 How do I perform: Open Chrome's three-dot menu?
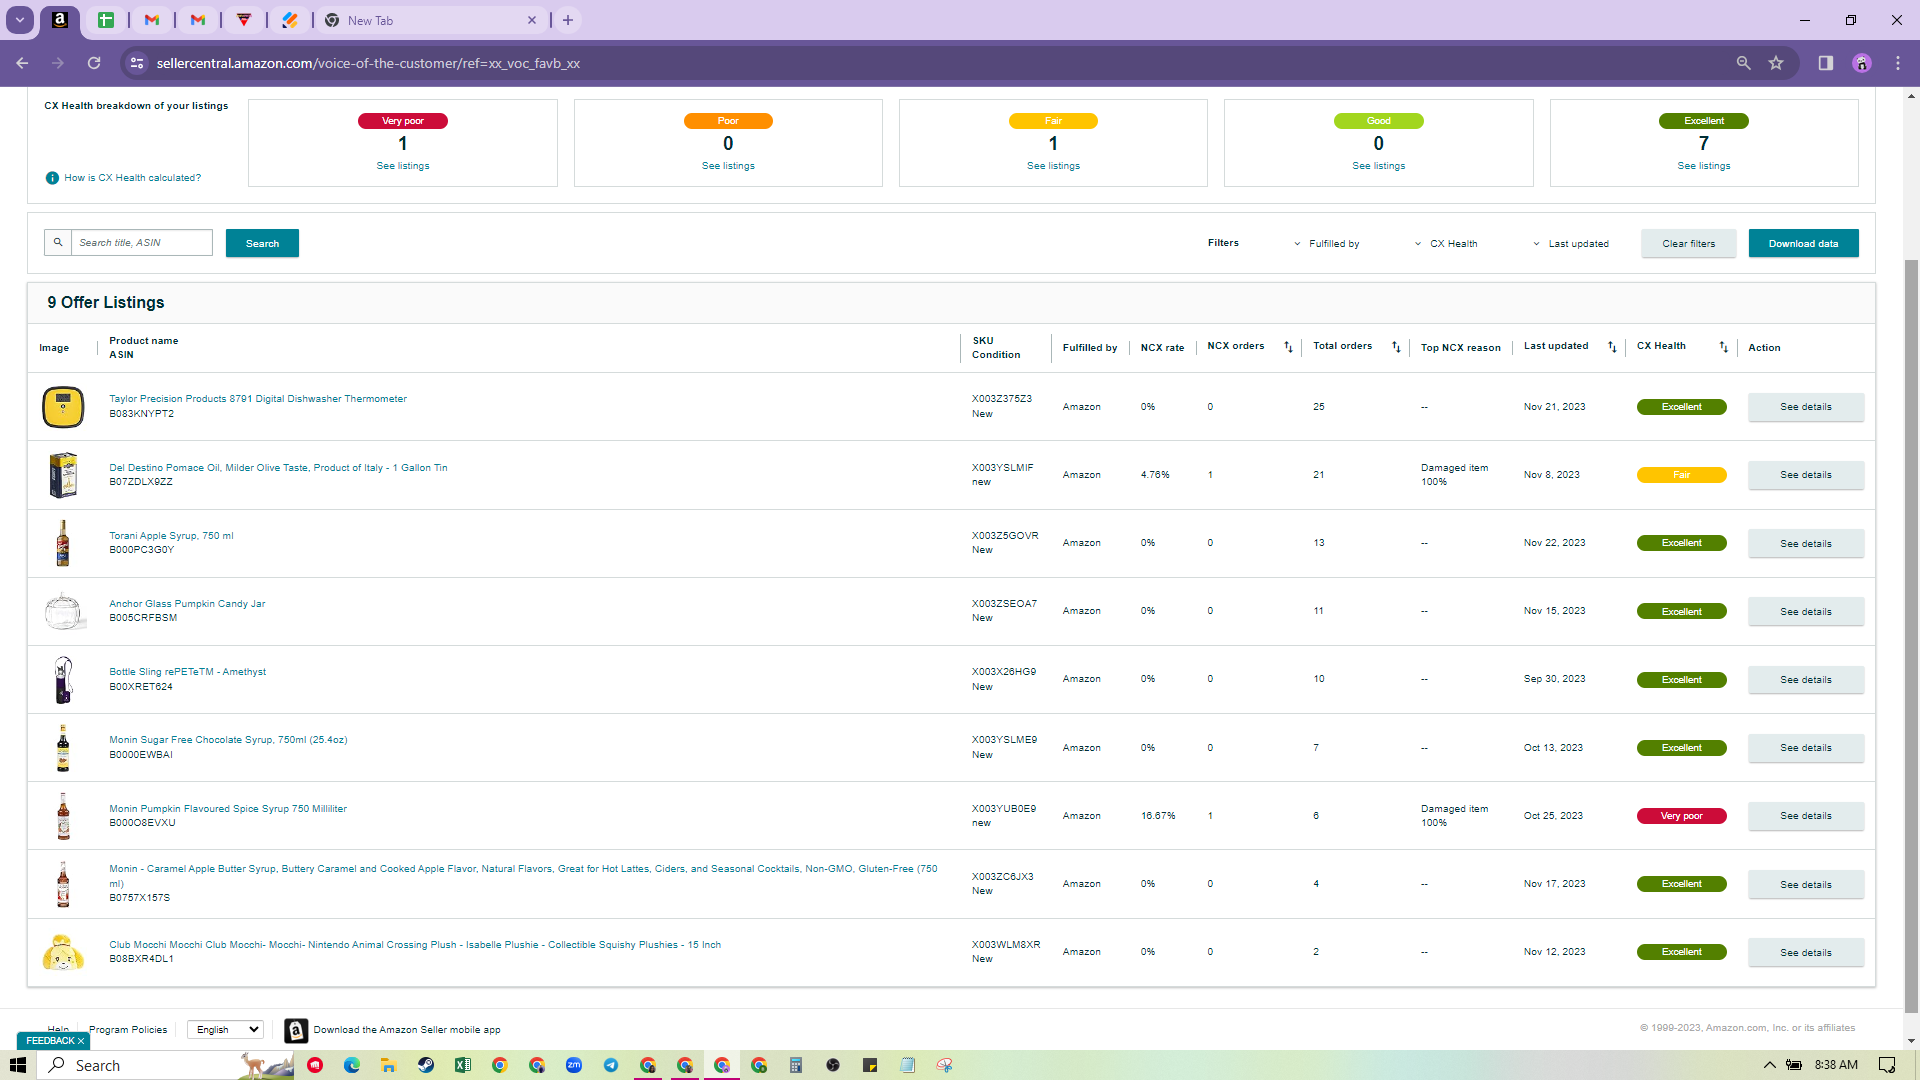(x=1898, y=63)
